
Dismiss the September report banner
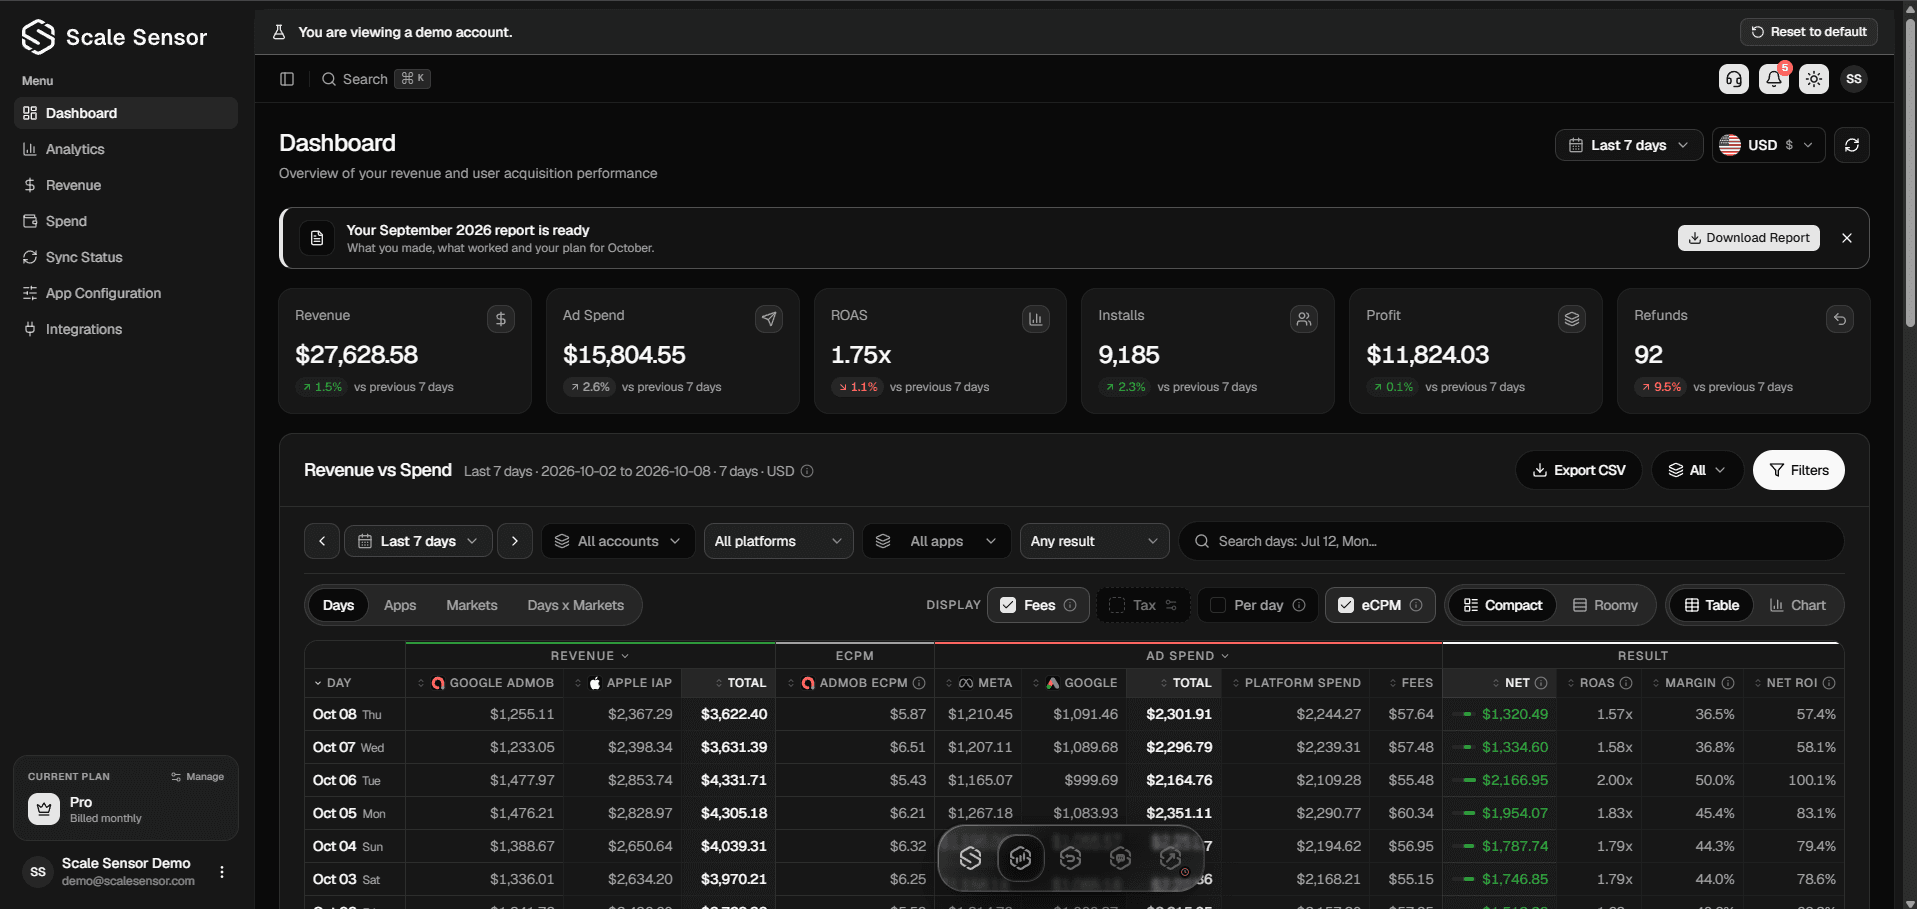click(x=1847, y=238)
